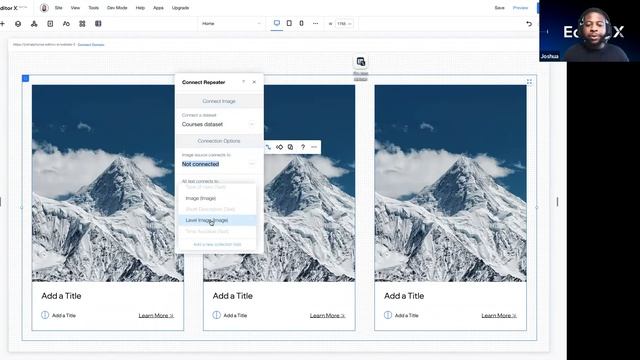Click Learn More in third card
This screenshot has width=640, height=360.
pyautogui.click(x=499, y=316)
